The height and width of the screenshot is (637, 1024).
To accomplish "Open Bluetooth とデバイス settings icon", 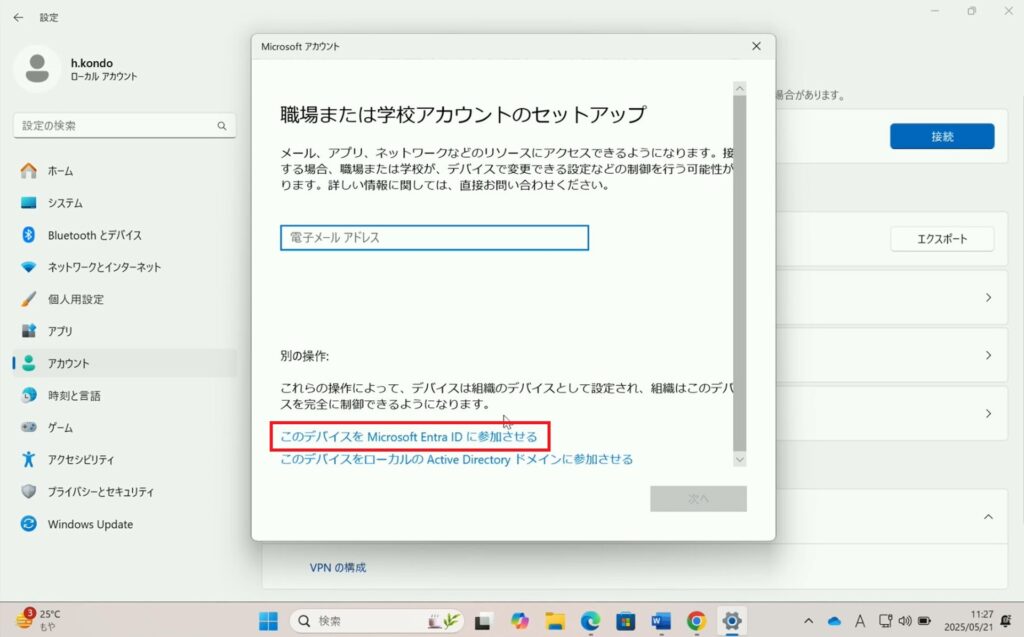I will pos(29,235).
